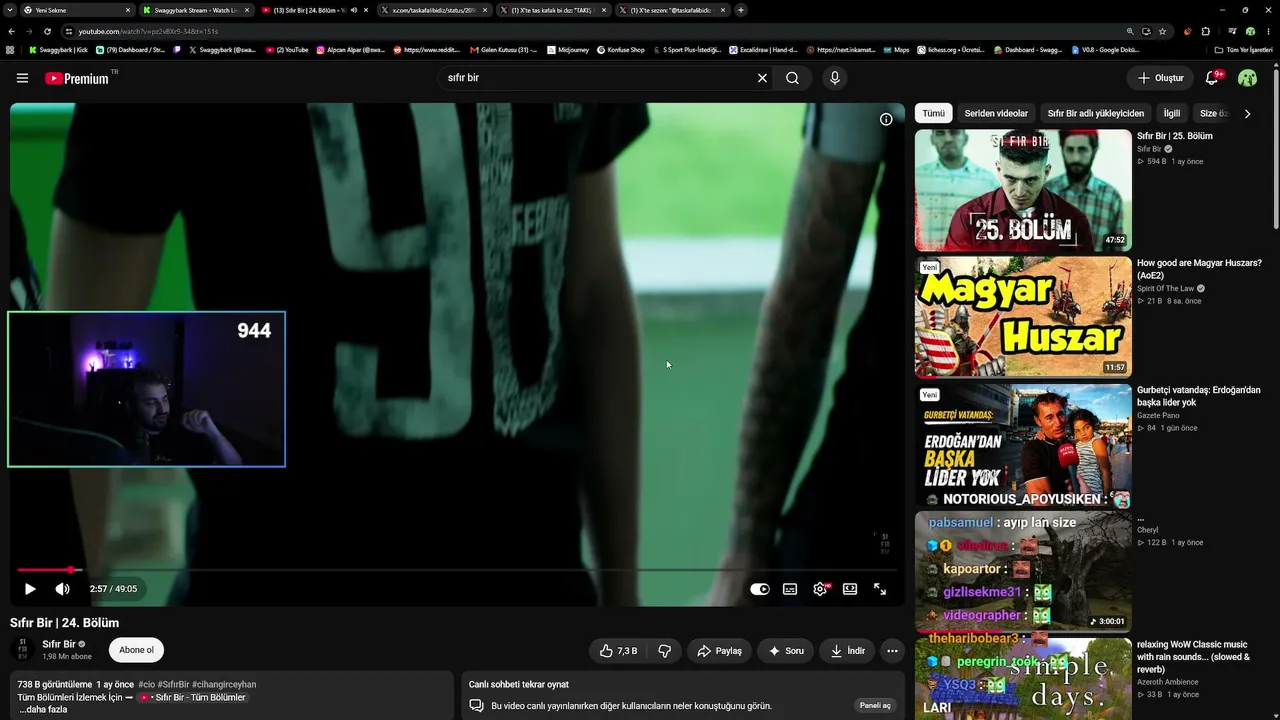Click the browser address bar URL

coord(148,31)
